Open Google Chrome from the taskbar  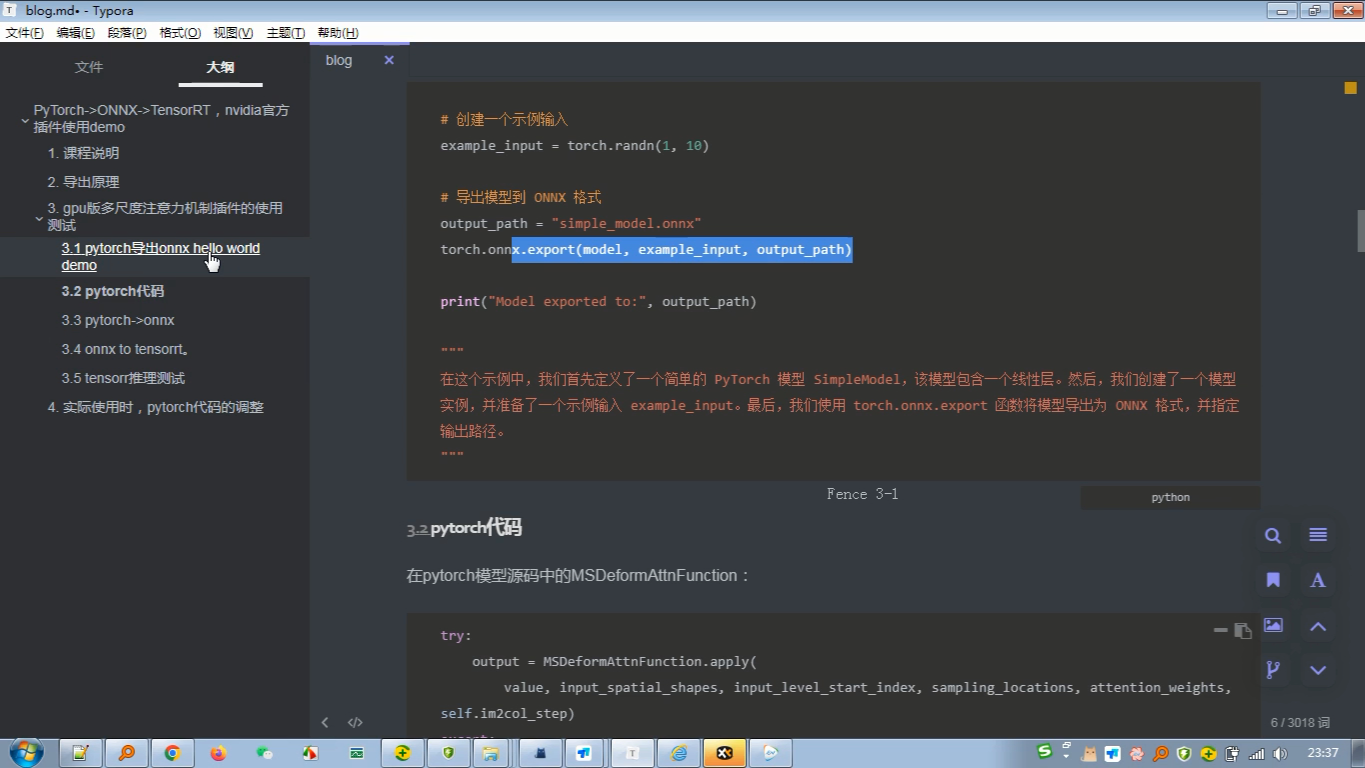[172, 753]
